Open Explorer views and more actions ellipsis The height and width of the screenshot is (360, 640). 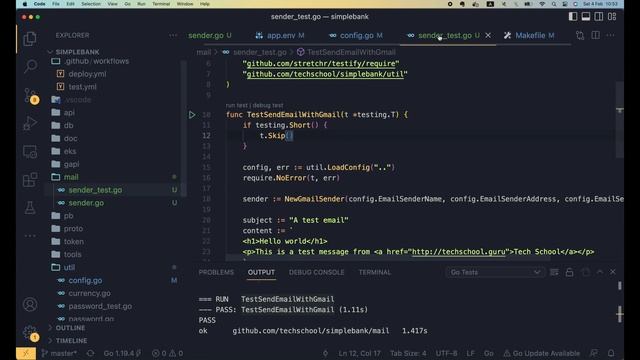(173, 36)
